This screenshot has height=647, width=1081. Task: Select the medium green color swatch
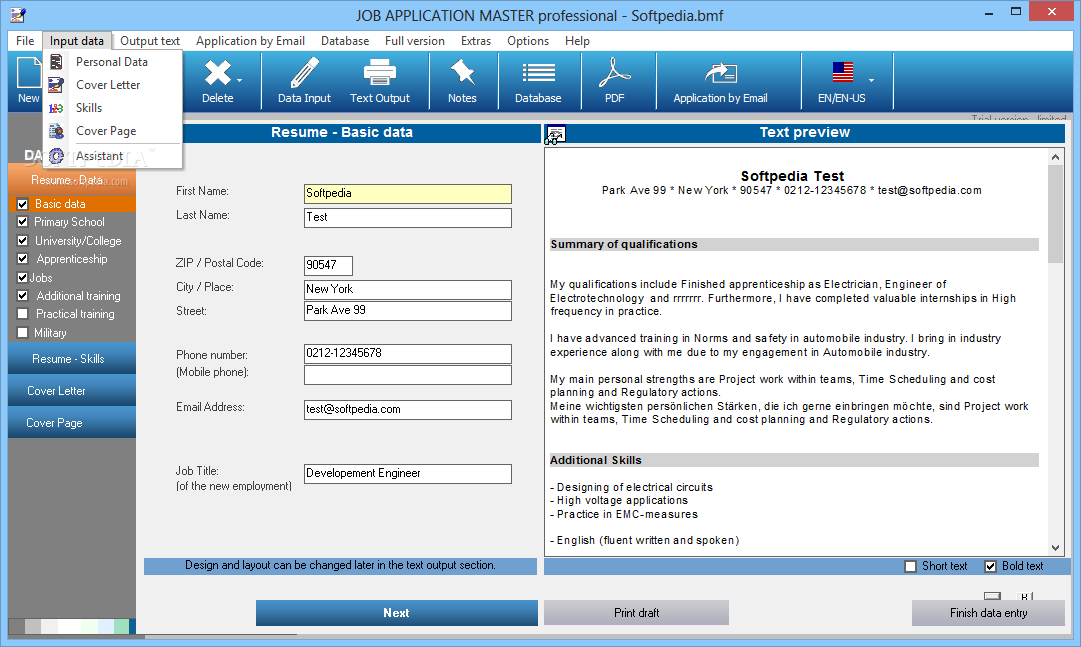[121, 626]
